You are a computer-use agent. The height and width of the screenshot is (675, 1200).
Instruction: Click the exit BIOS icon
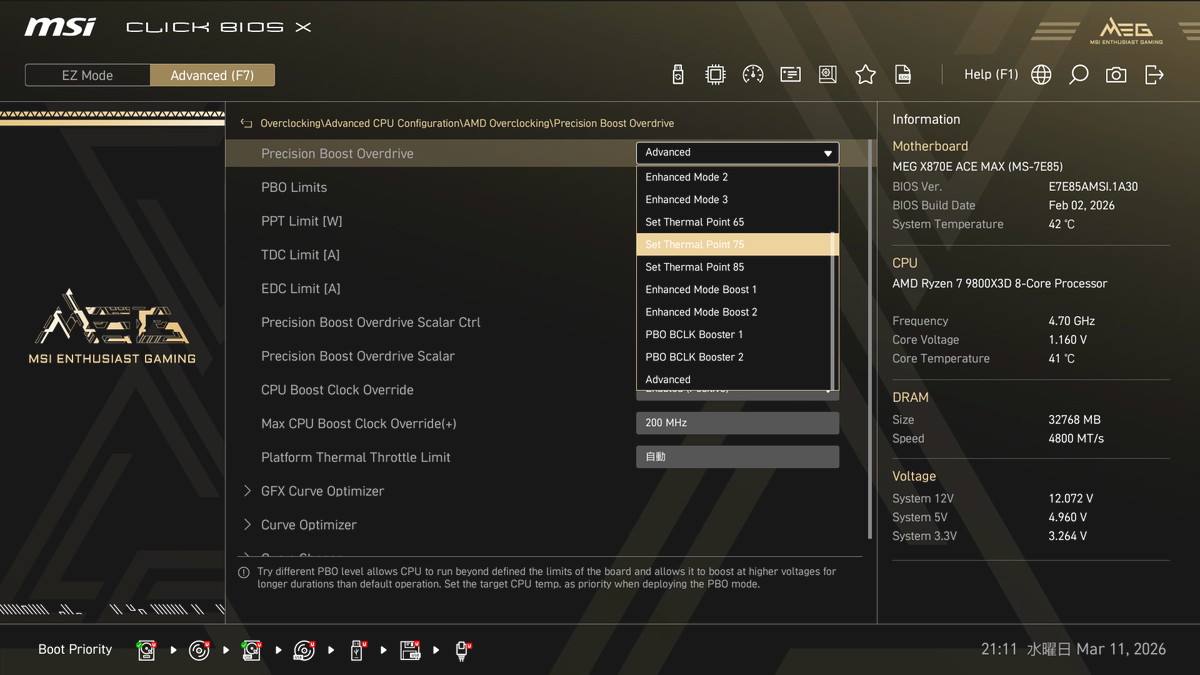(1154, 75)
